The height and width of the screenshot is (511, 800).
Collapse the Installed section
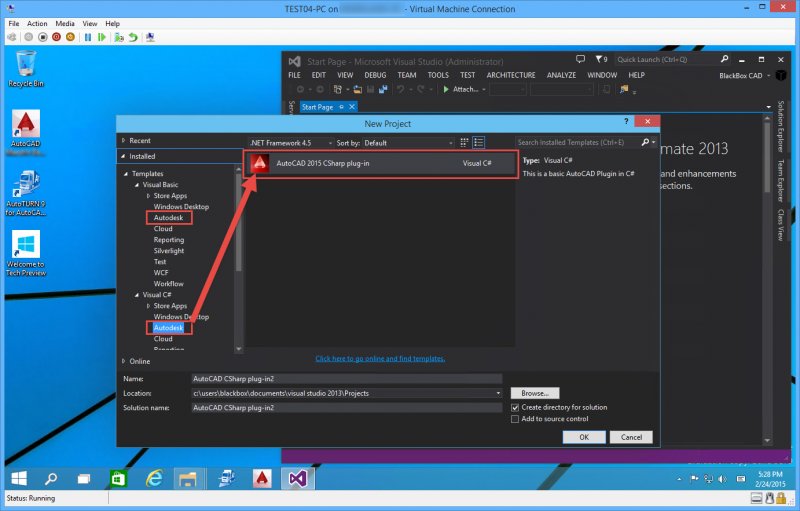point(123,156)
